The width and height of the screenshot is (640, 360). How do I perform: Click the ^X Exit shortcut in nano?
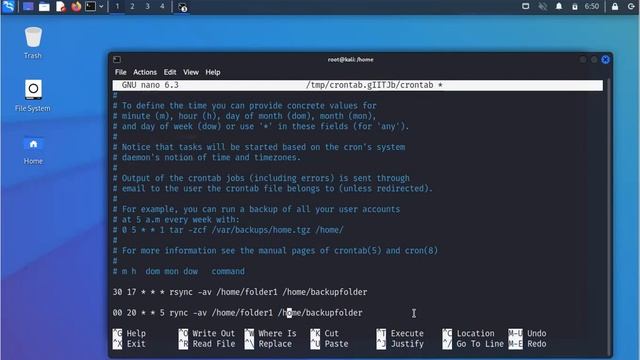pos(129,344)
